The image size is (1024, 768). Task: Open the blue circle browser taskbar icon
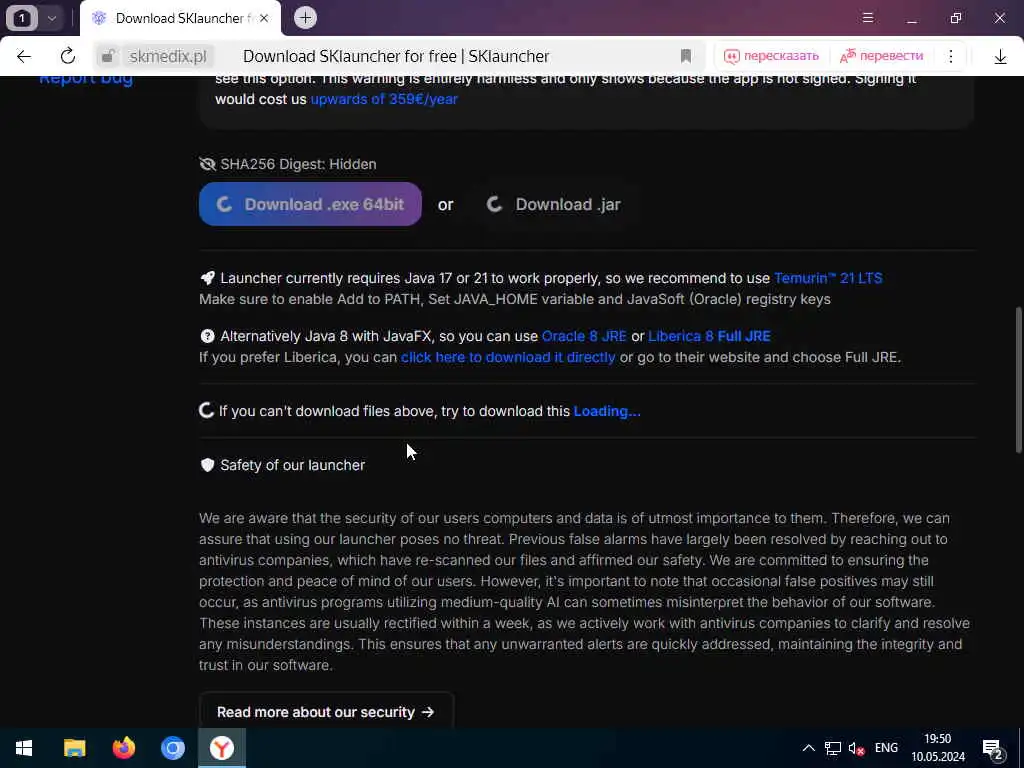173,748
